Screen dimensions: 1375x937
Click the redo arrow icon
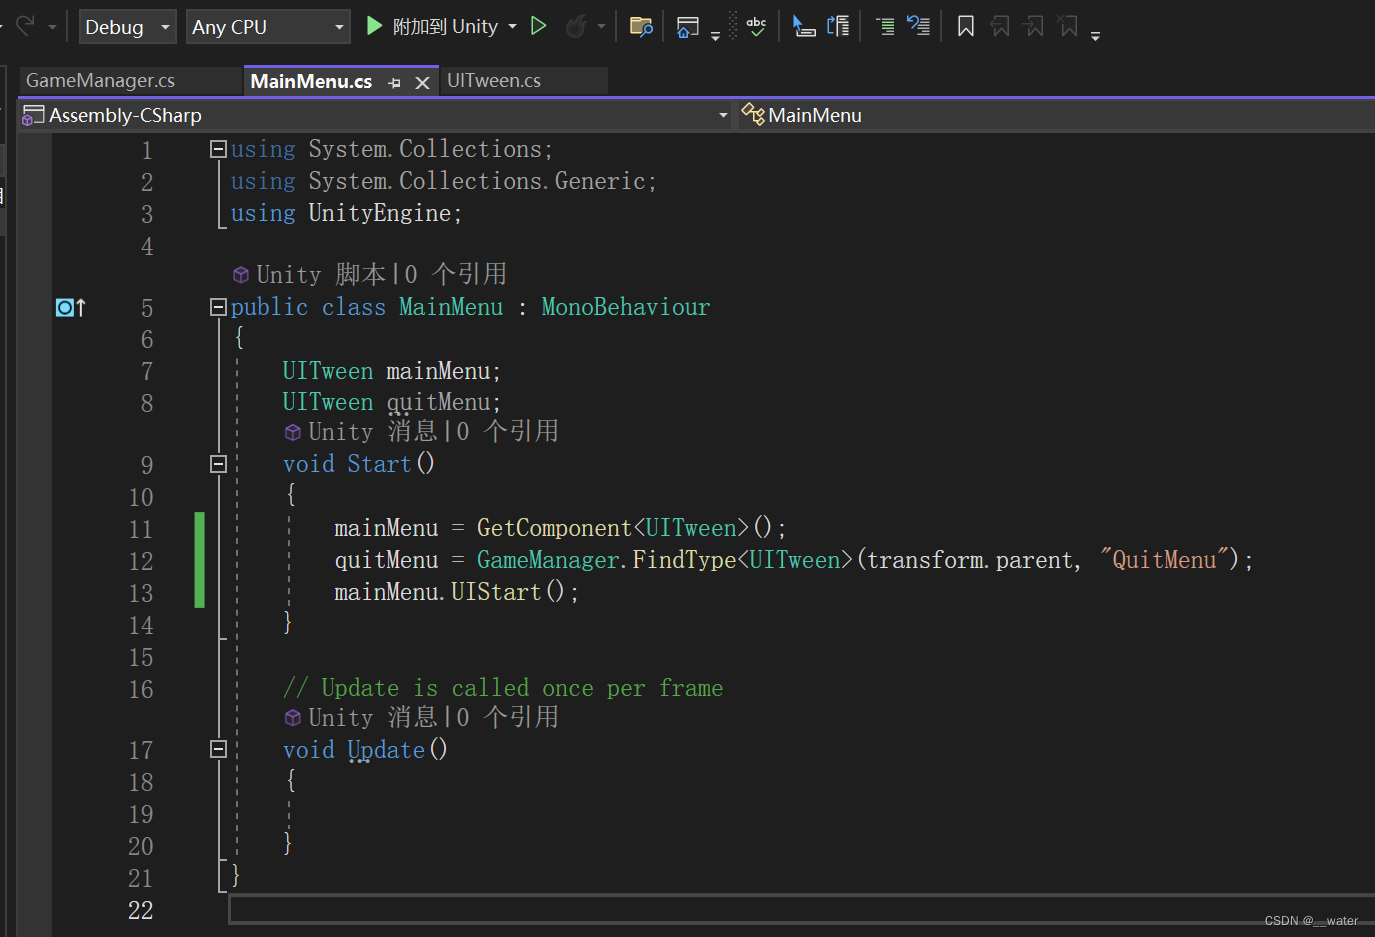[26, 25]
